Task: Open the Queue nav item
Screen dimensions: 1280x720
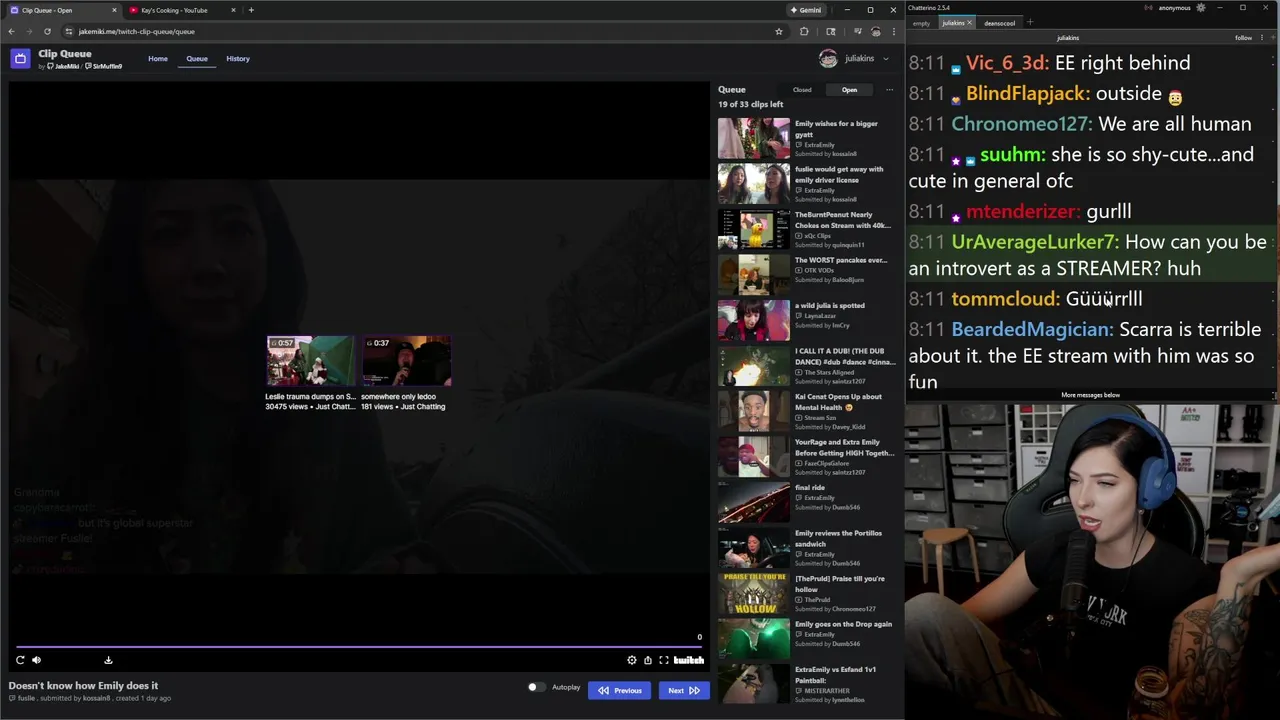Action: pos(197,59)
